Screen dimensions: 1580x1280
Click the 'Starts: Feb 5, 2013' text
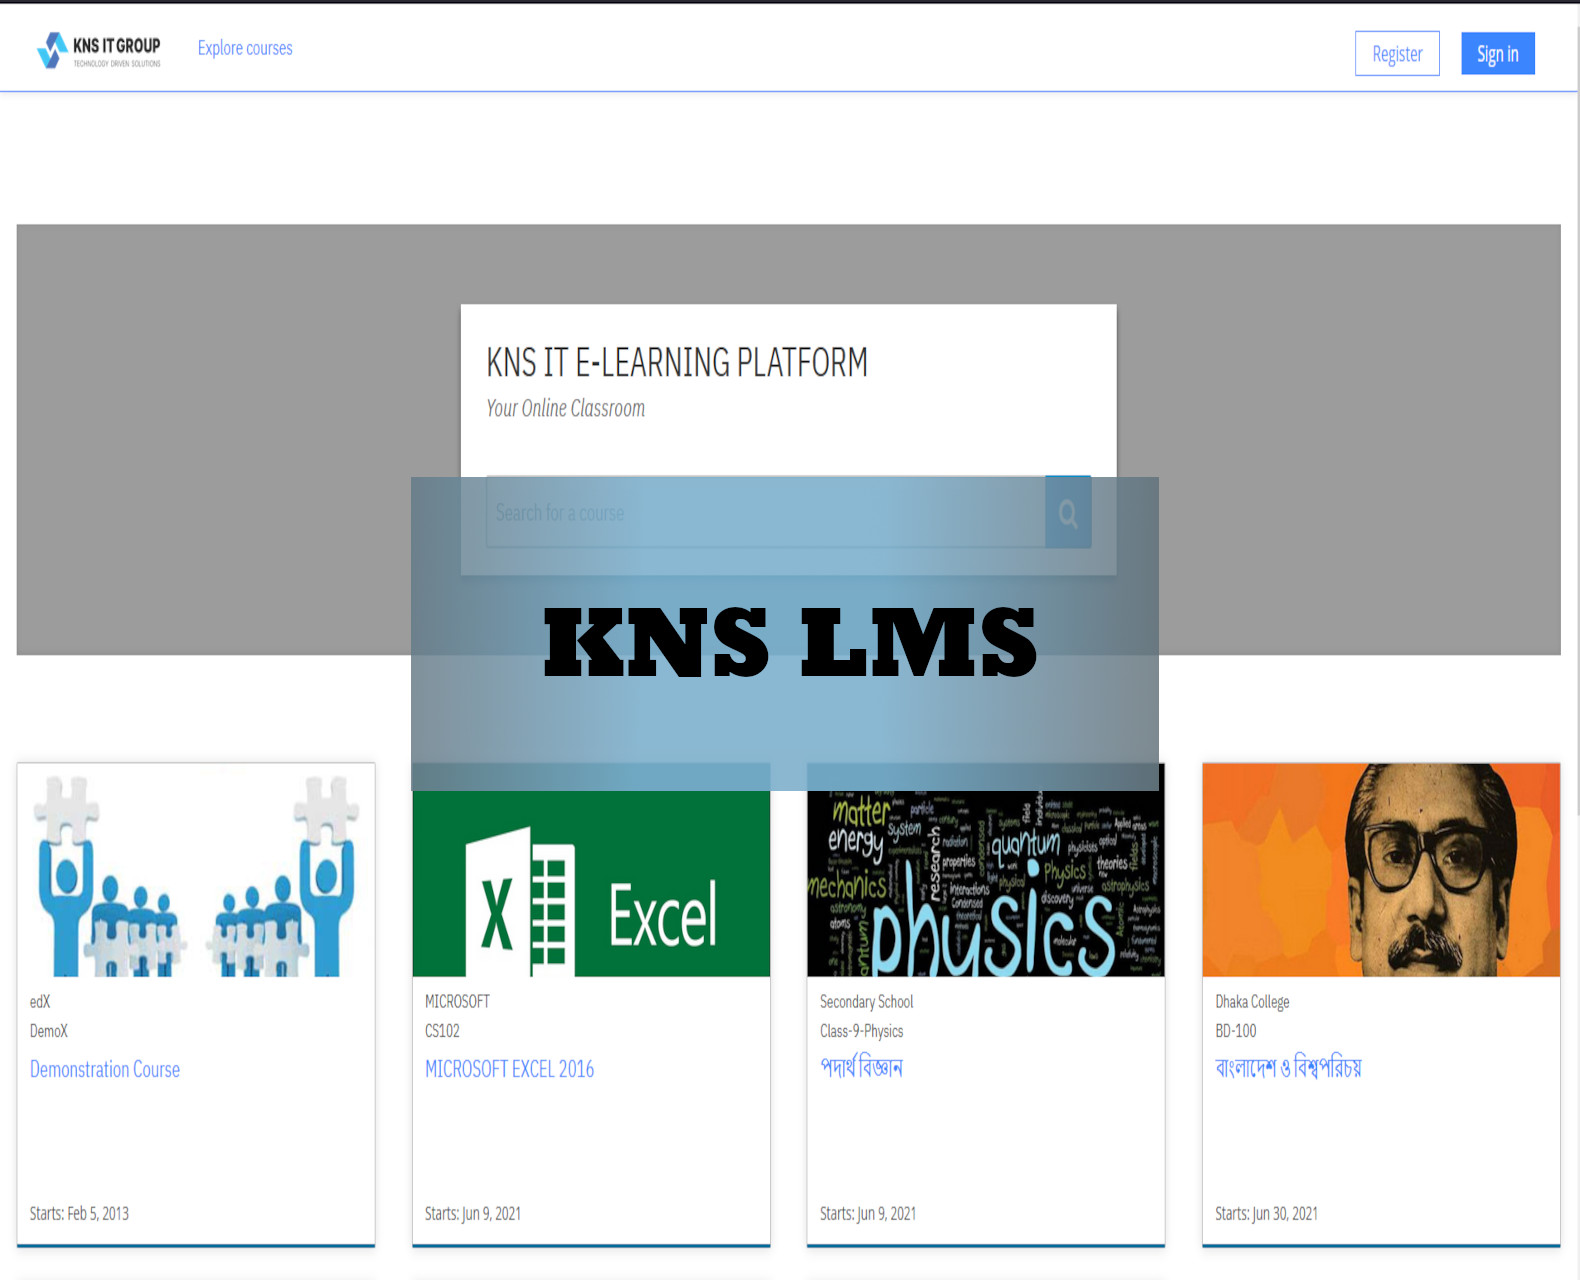(79, 1213)
